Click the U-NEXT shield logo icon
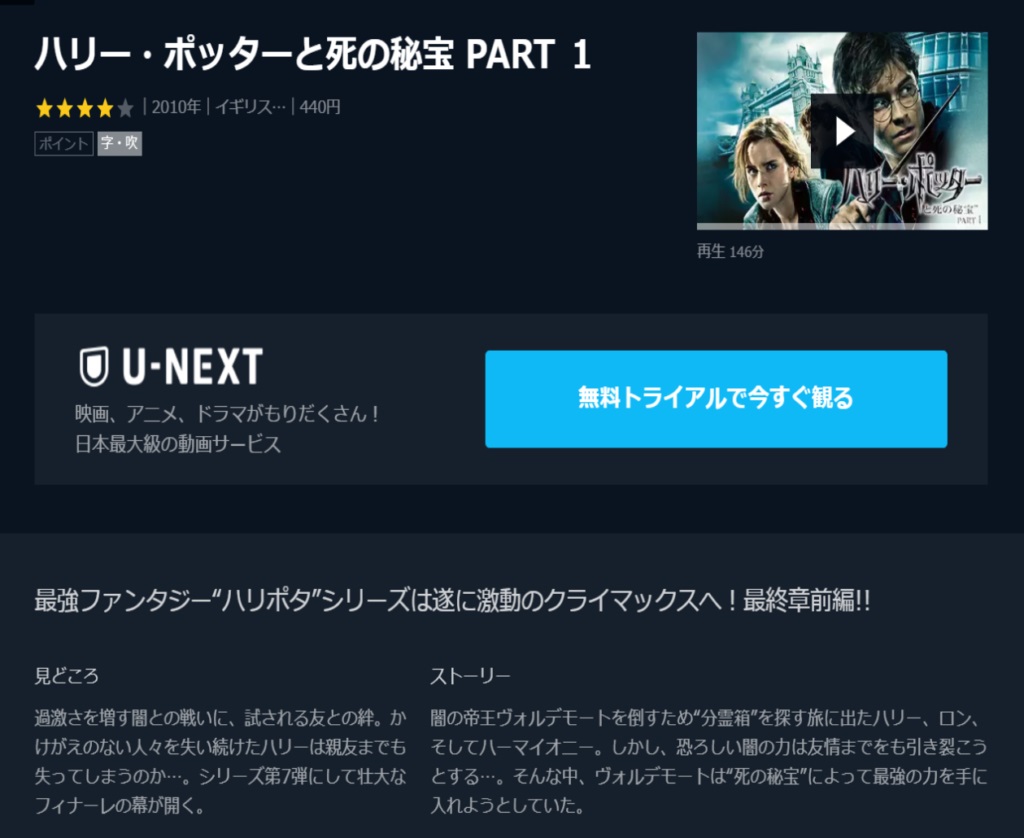 (94, 366)
